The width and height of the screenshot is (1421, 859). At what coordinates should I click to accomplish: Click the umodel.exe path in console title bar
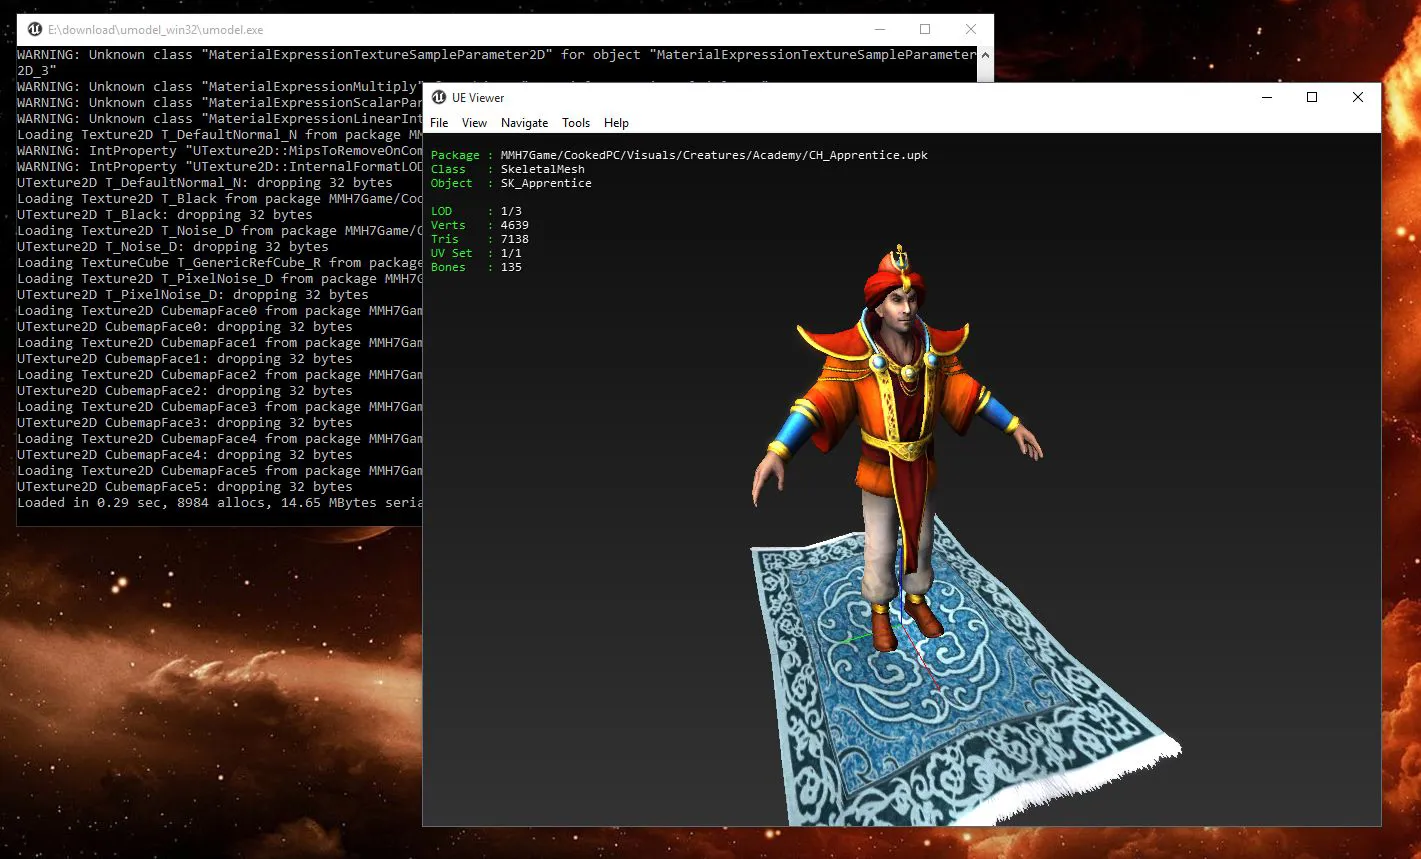156,30
